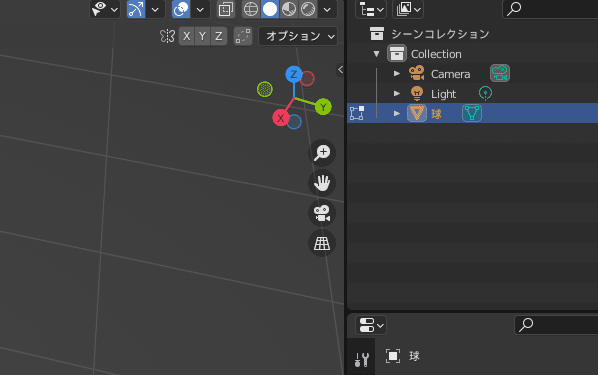Click the mirror butterfly icon
The height and width of the screenshot is (375, 598).
click(x=167, y=36)
